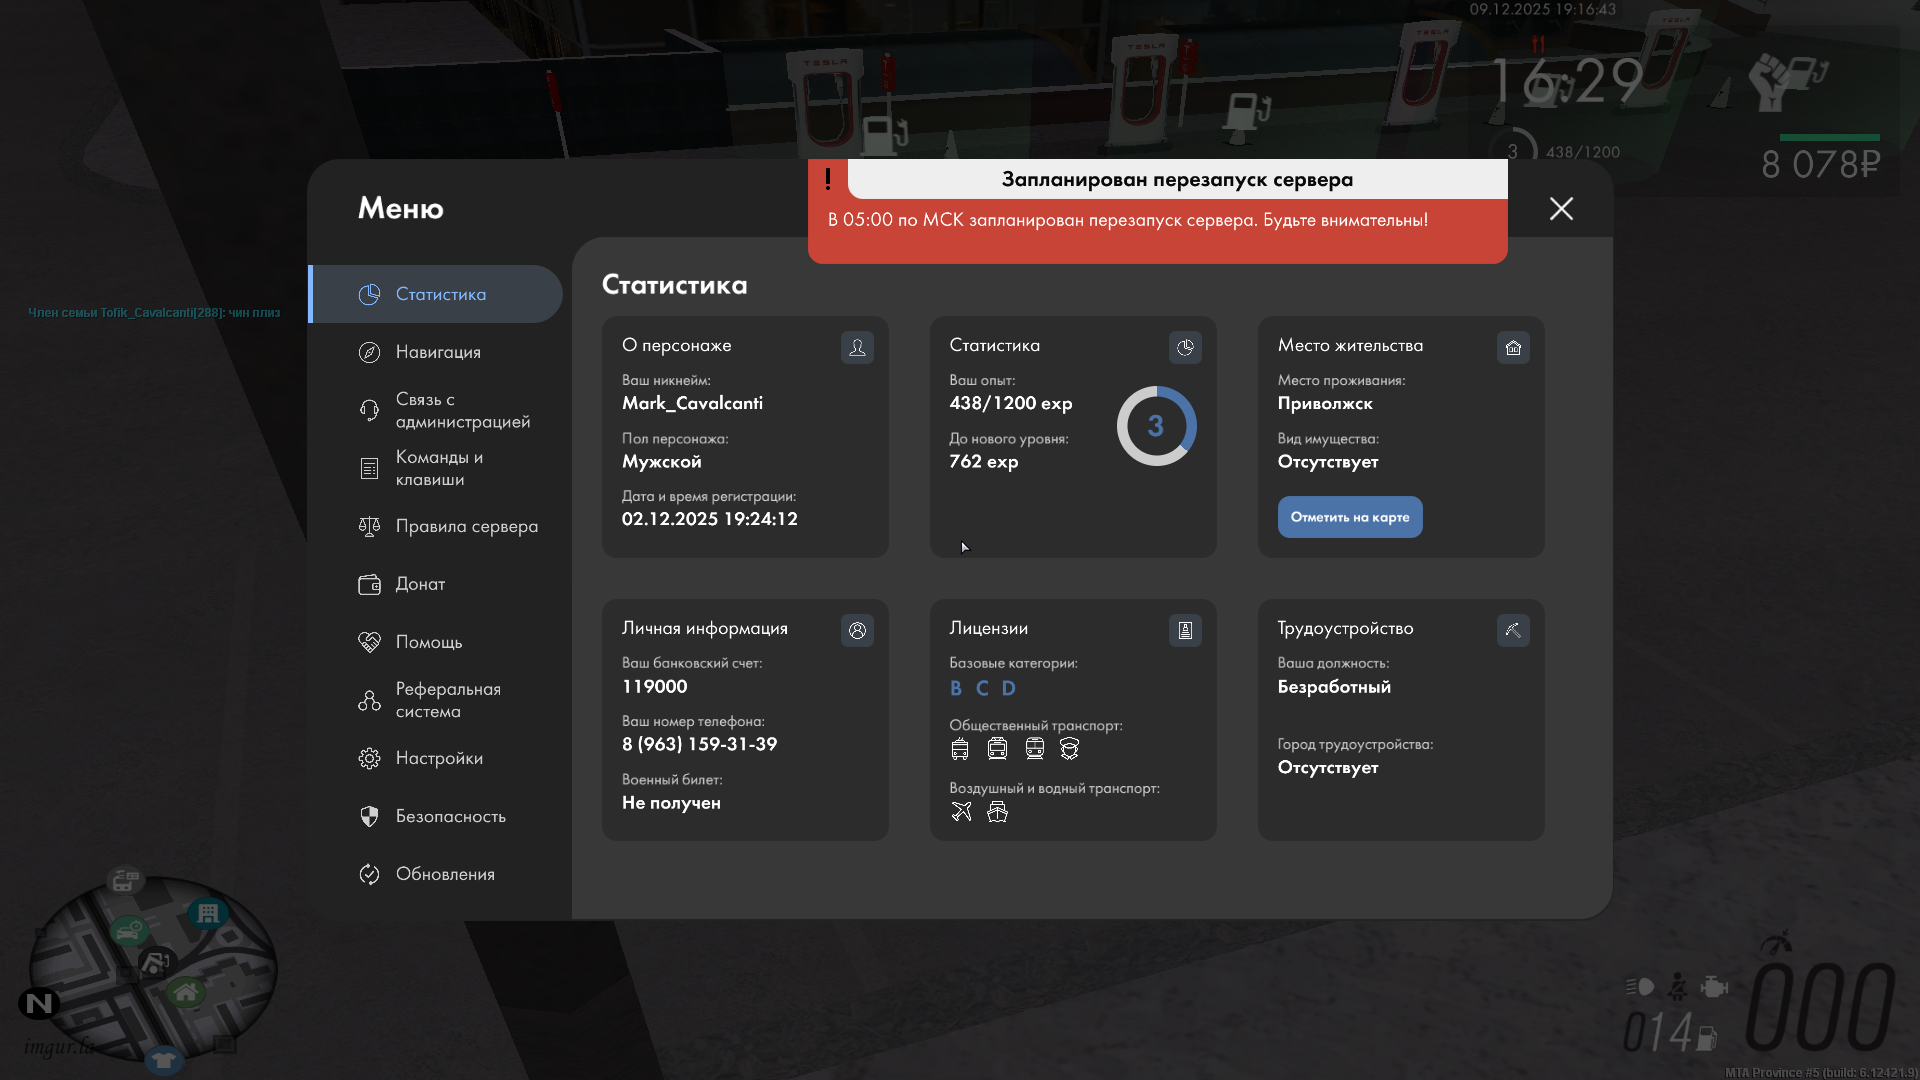Open the Безопасность section
This screenshot has height=1080, width=1920.
click(450, 816)
